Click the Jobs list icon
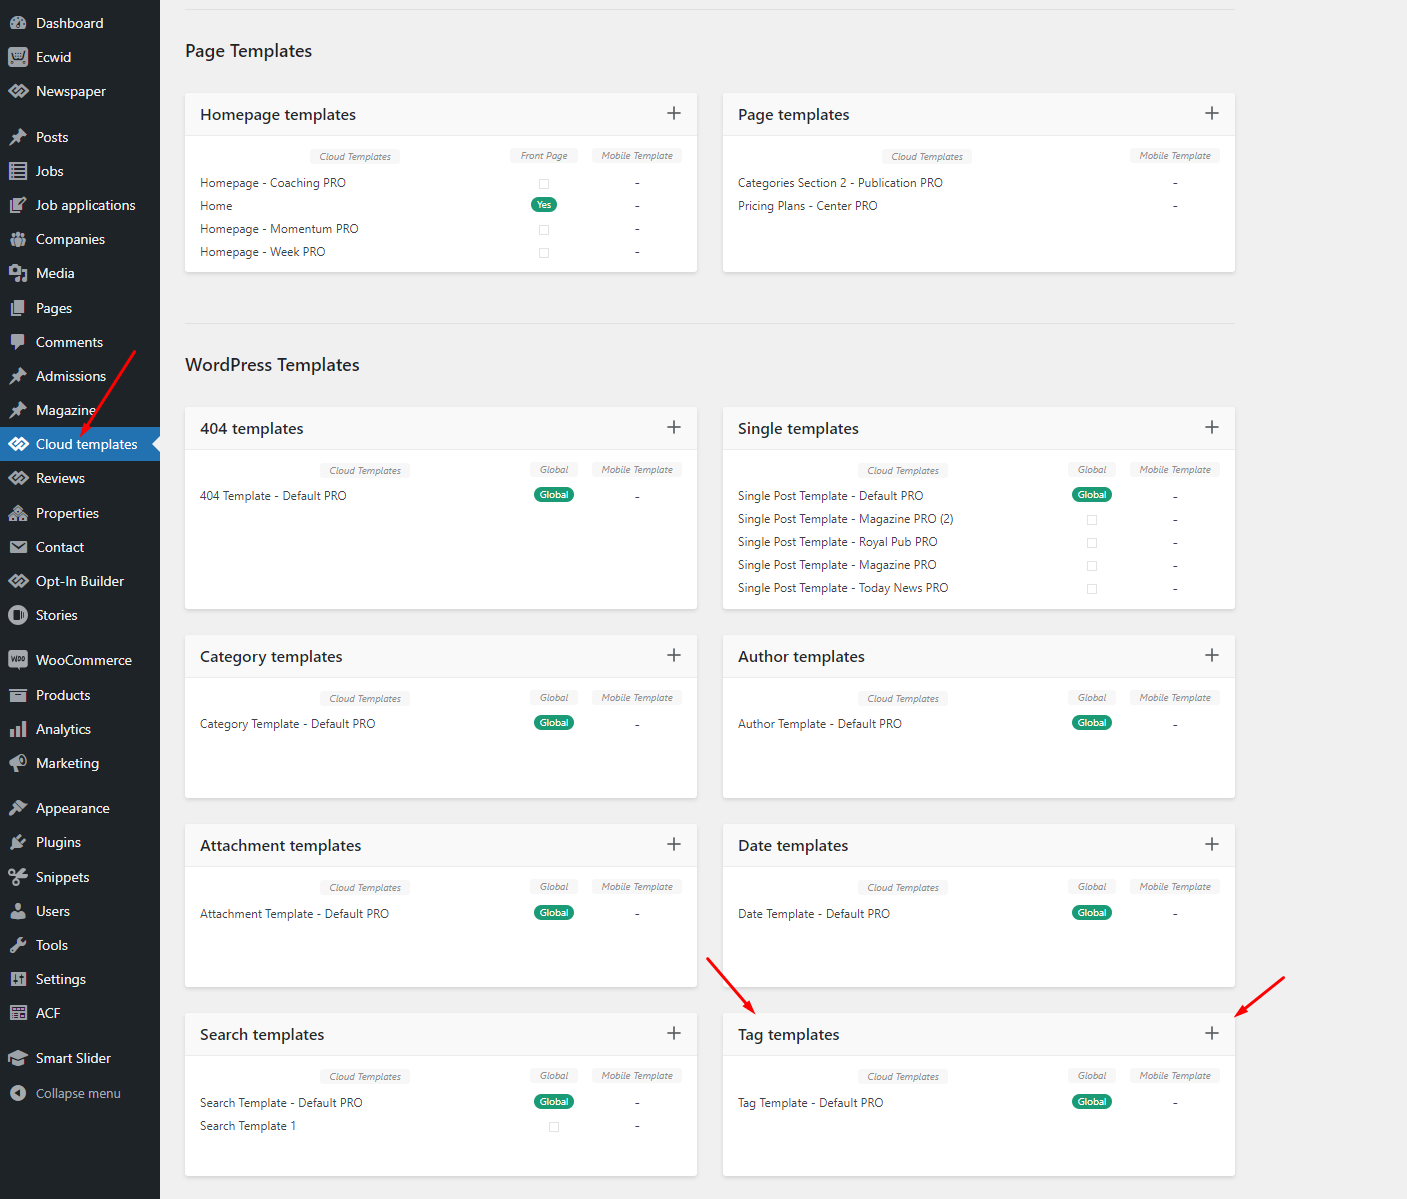1407x1199 pixels. tap(18, 171)
